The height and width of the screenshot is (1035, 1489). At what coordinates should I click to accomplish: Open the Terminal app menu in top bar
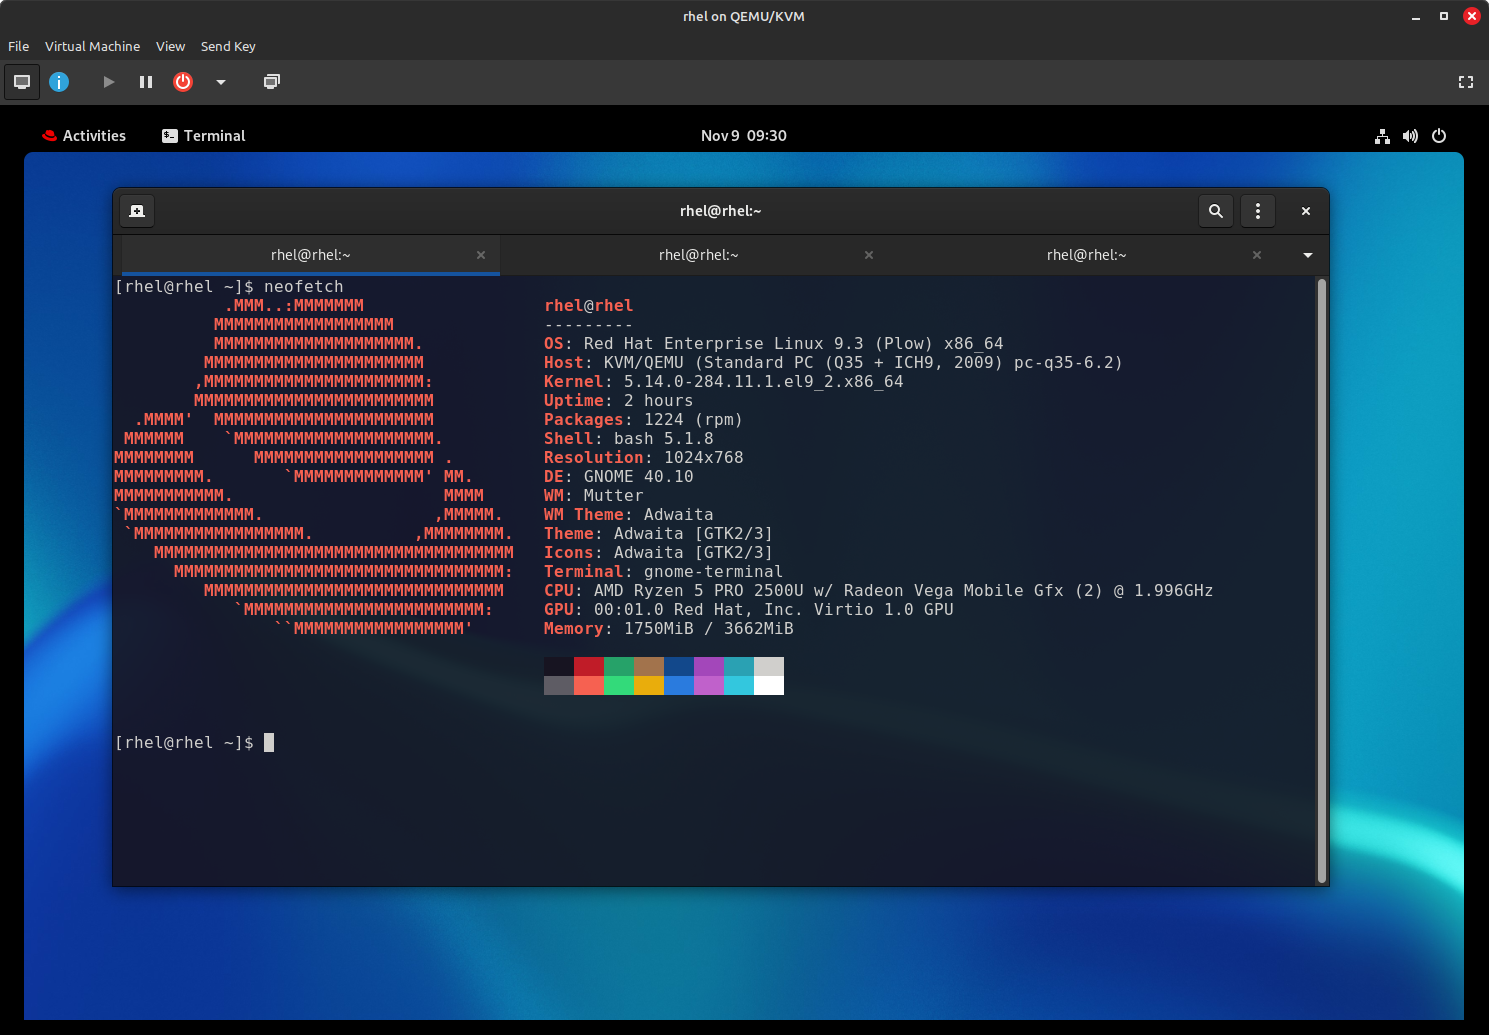(x=204, y=136)
